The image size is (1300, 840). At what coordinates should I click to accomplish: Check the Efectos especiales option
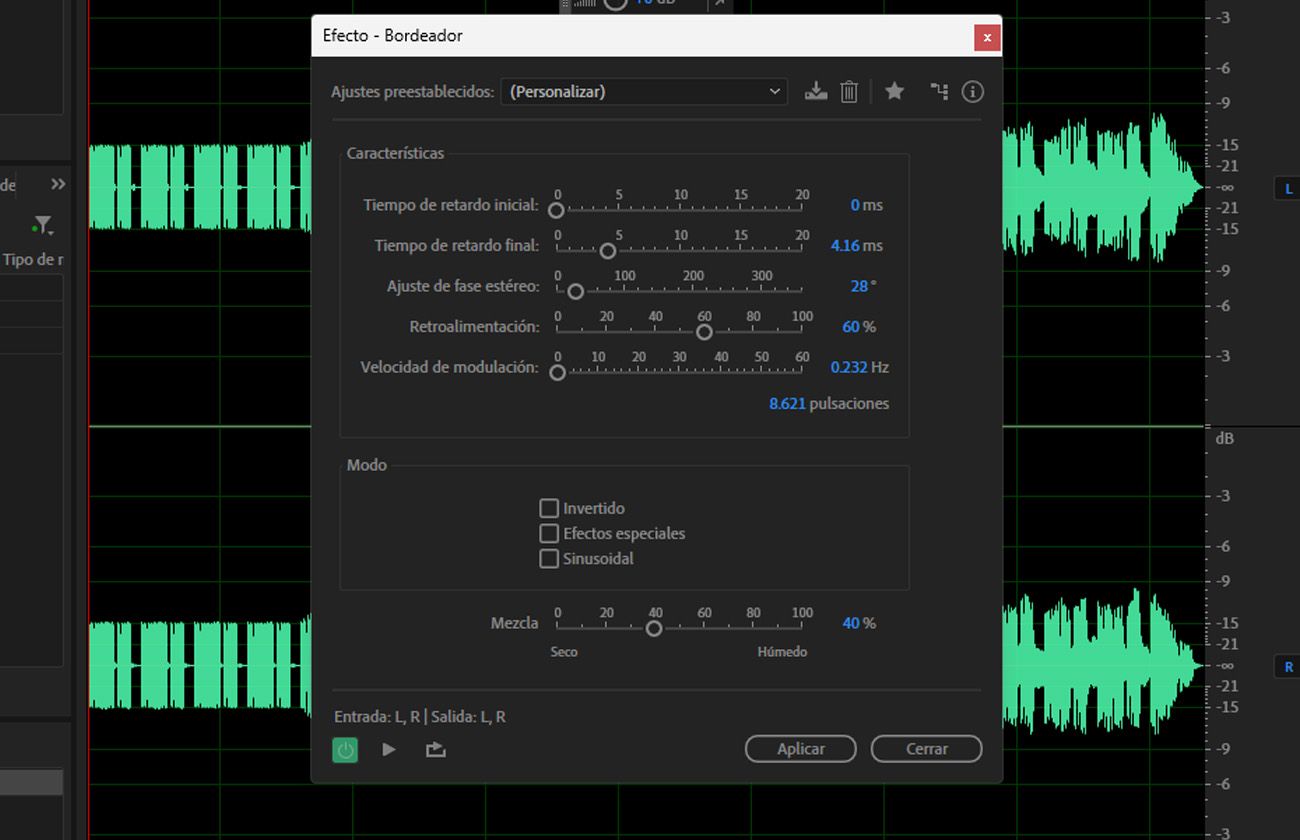coord(549,533)
